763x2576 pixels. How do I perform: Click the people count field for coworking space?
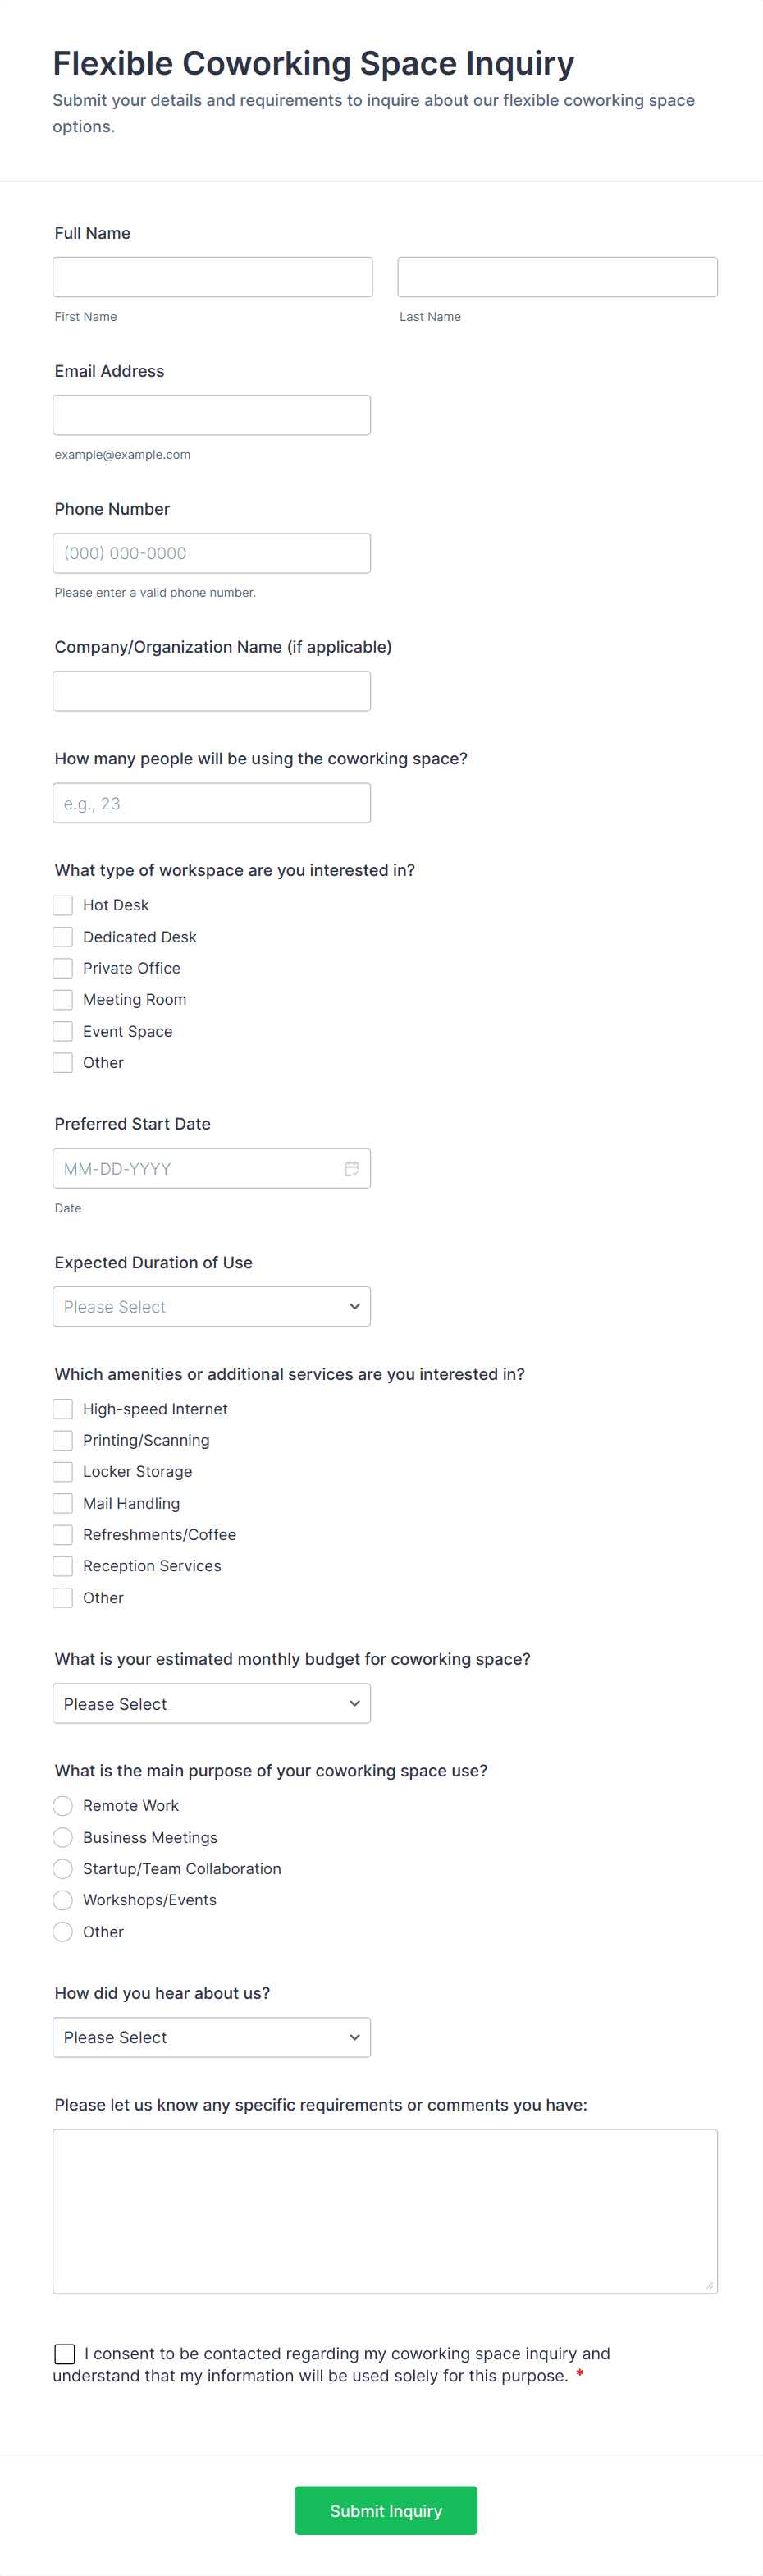pyautogui.click(x=211, y=802)
